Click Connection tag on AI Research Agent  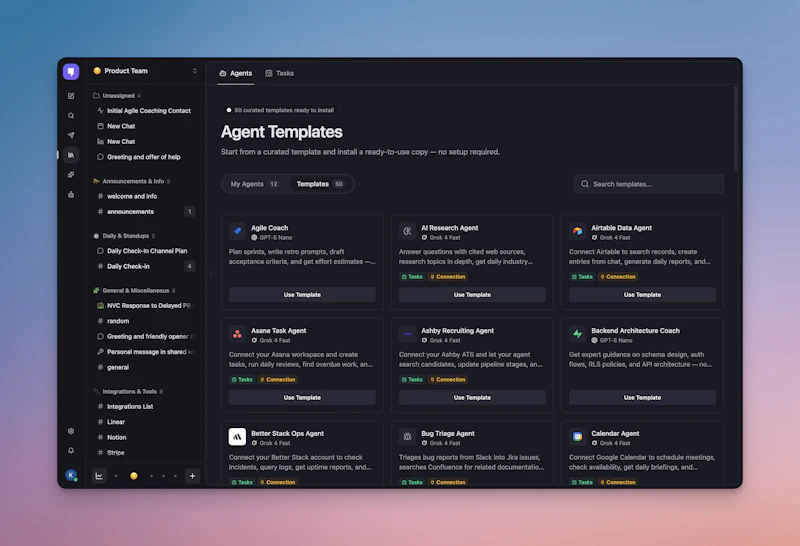(x=447, y=277)
